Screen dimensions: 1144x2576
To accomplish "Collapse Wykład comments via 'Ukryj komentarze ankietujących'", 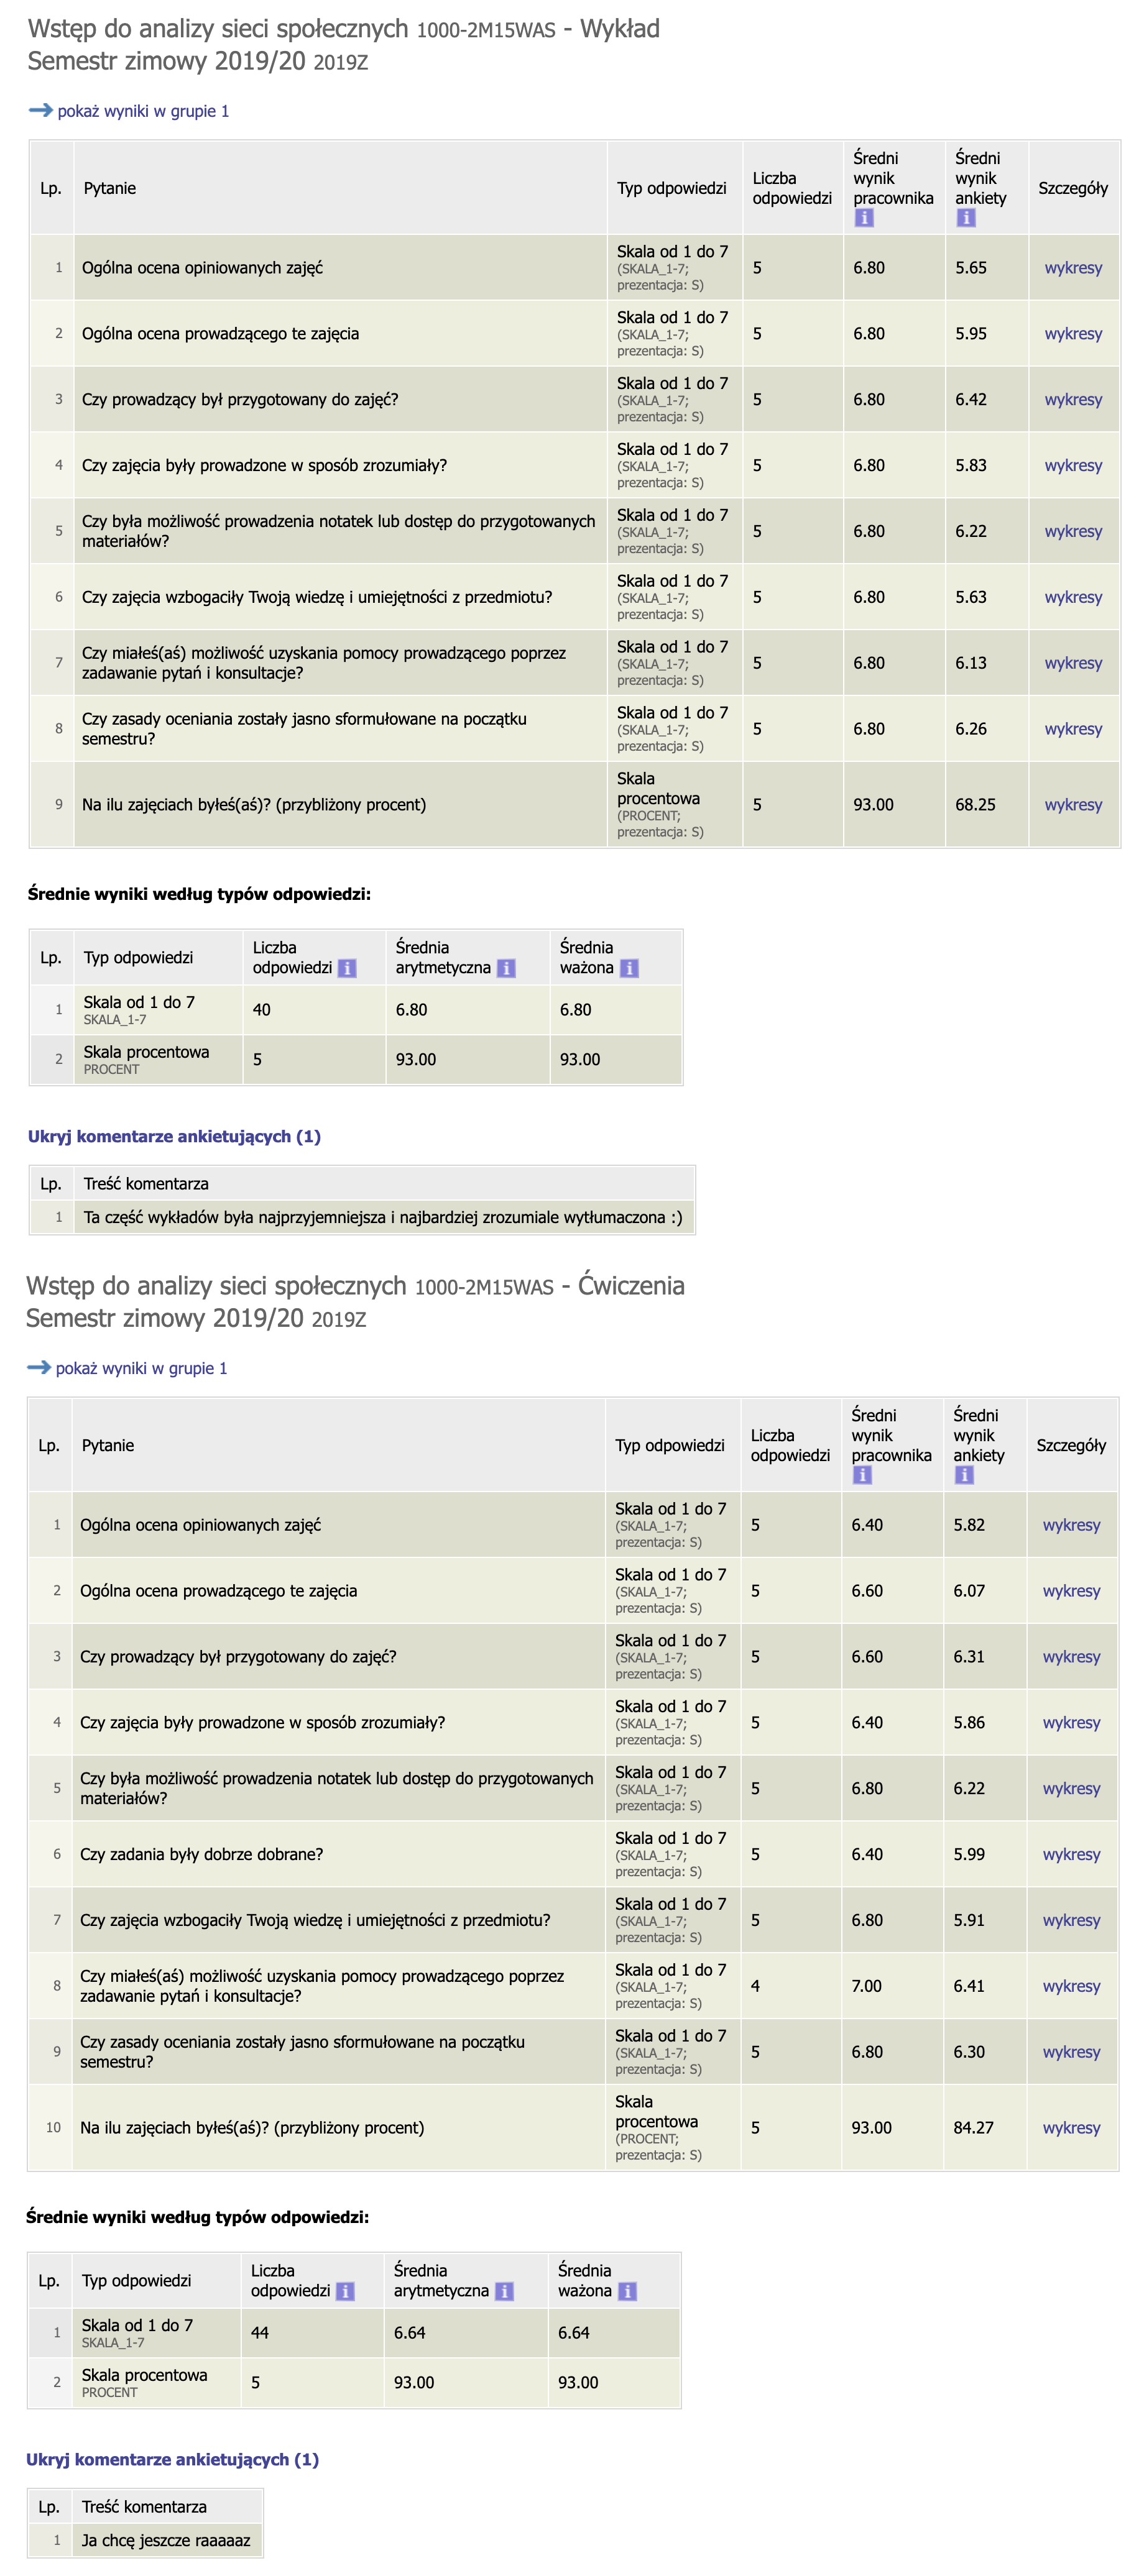I will (x=174, y=1136).
